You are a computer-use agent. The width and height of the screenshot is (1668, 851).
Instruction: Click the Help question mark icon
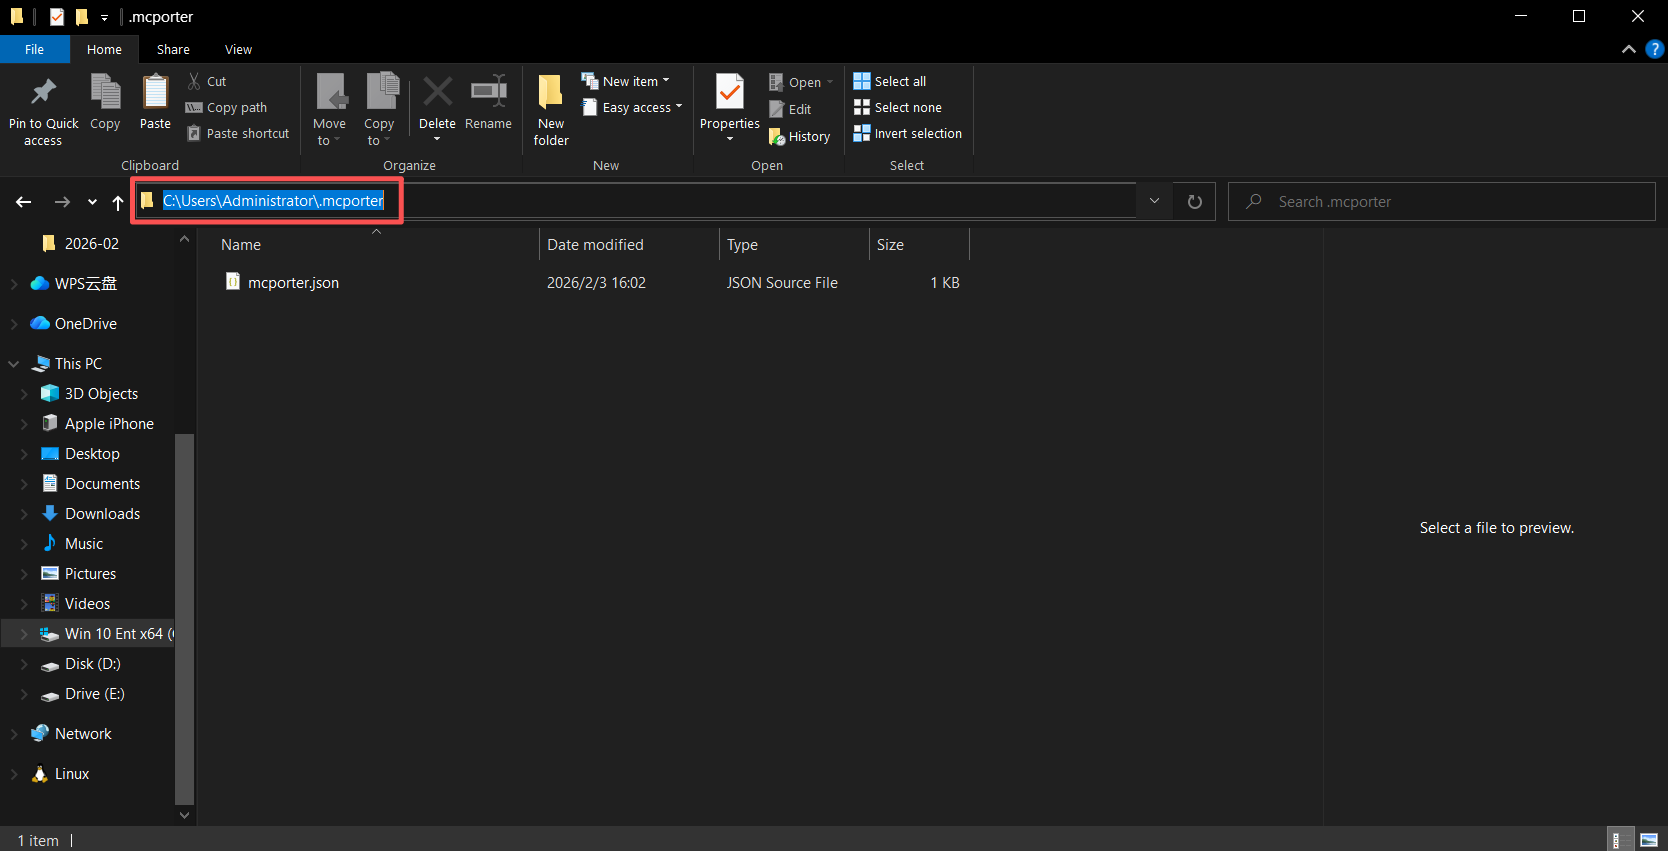(1654, 49)
